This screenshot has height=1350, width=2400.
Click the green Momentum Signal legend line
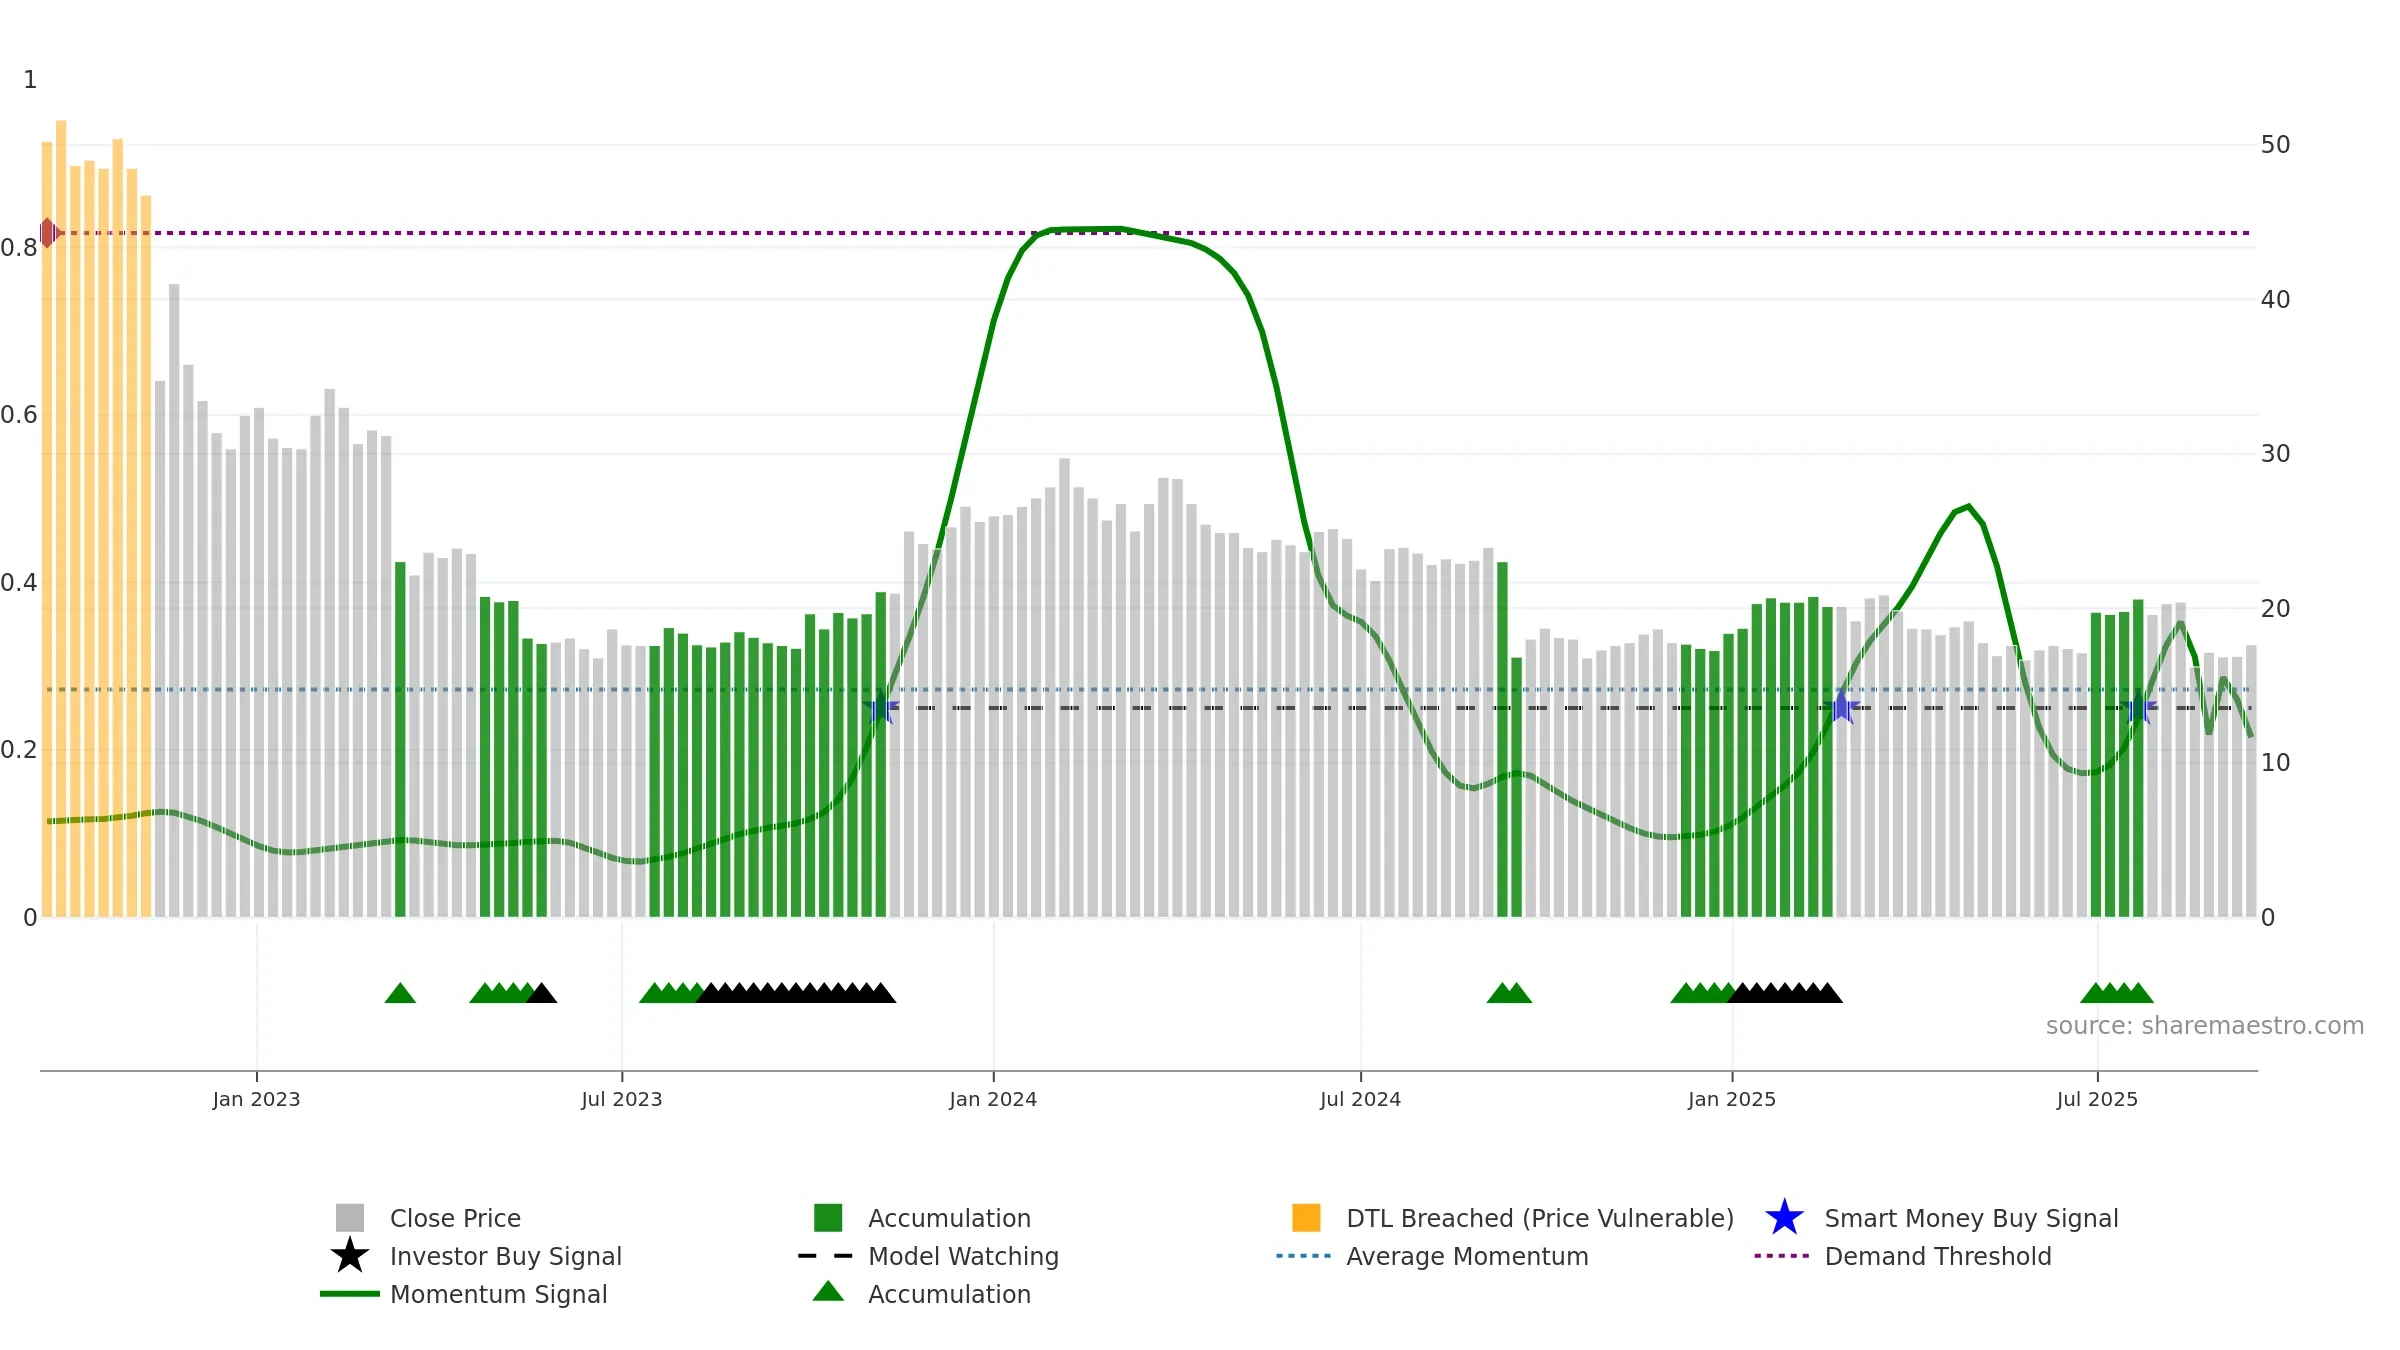click(350, 1294)
